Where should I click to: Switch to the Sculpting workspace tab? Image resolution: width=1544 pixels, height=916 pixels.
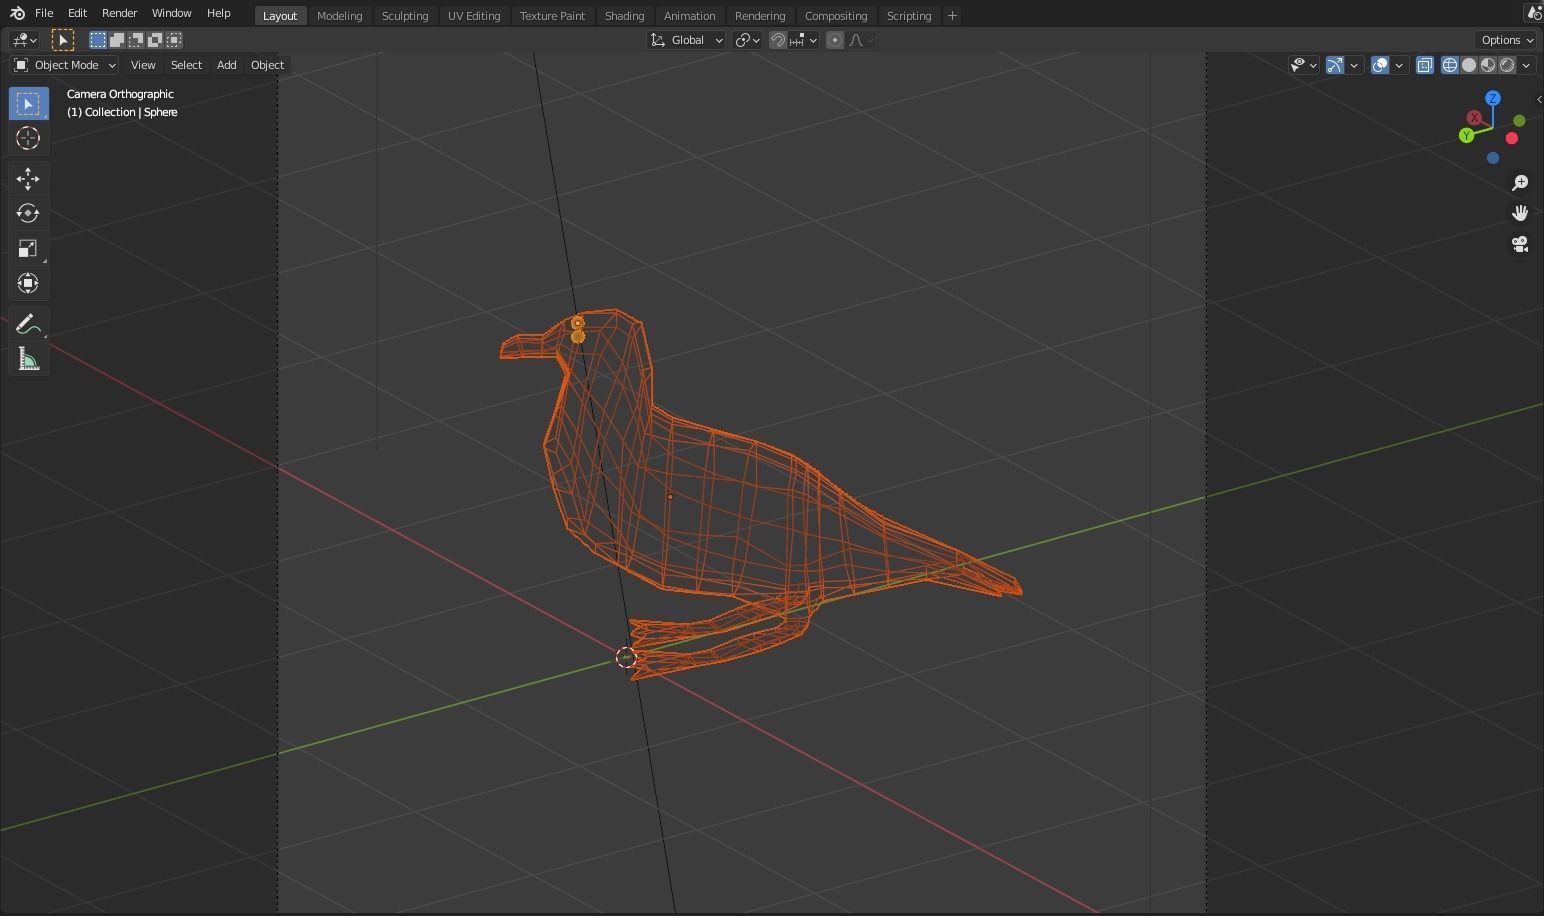[x=405, y=16]
